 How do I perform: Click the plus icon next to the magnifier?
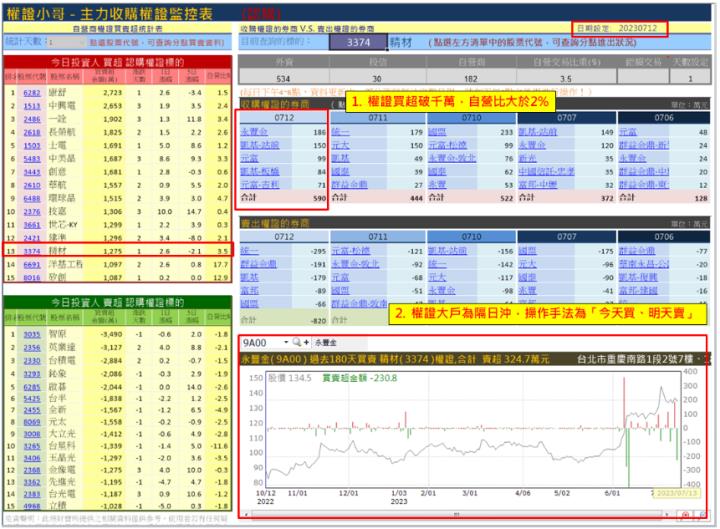[306, 342]
